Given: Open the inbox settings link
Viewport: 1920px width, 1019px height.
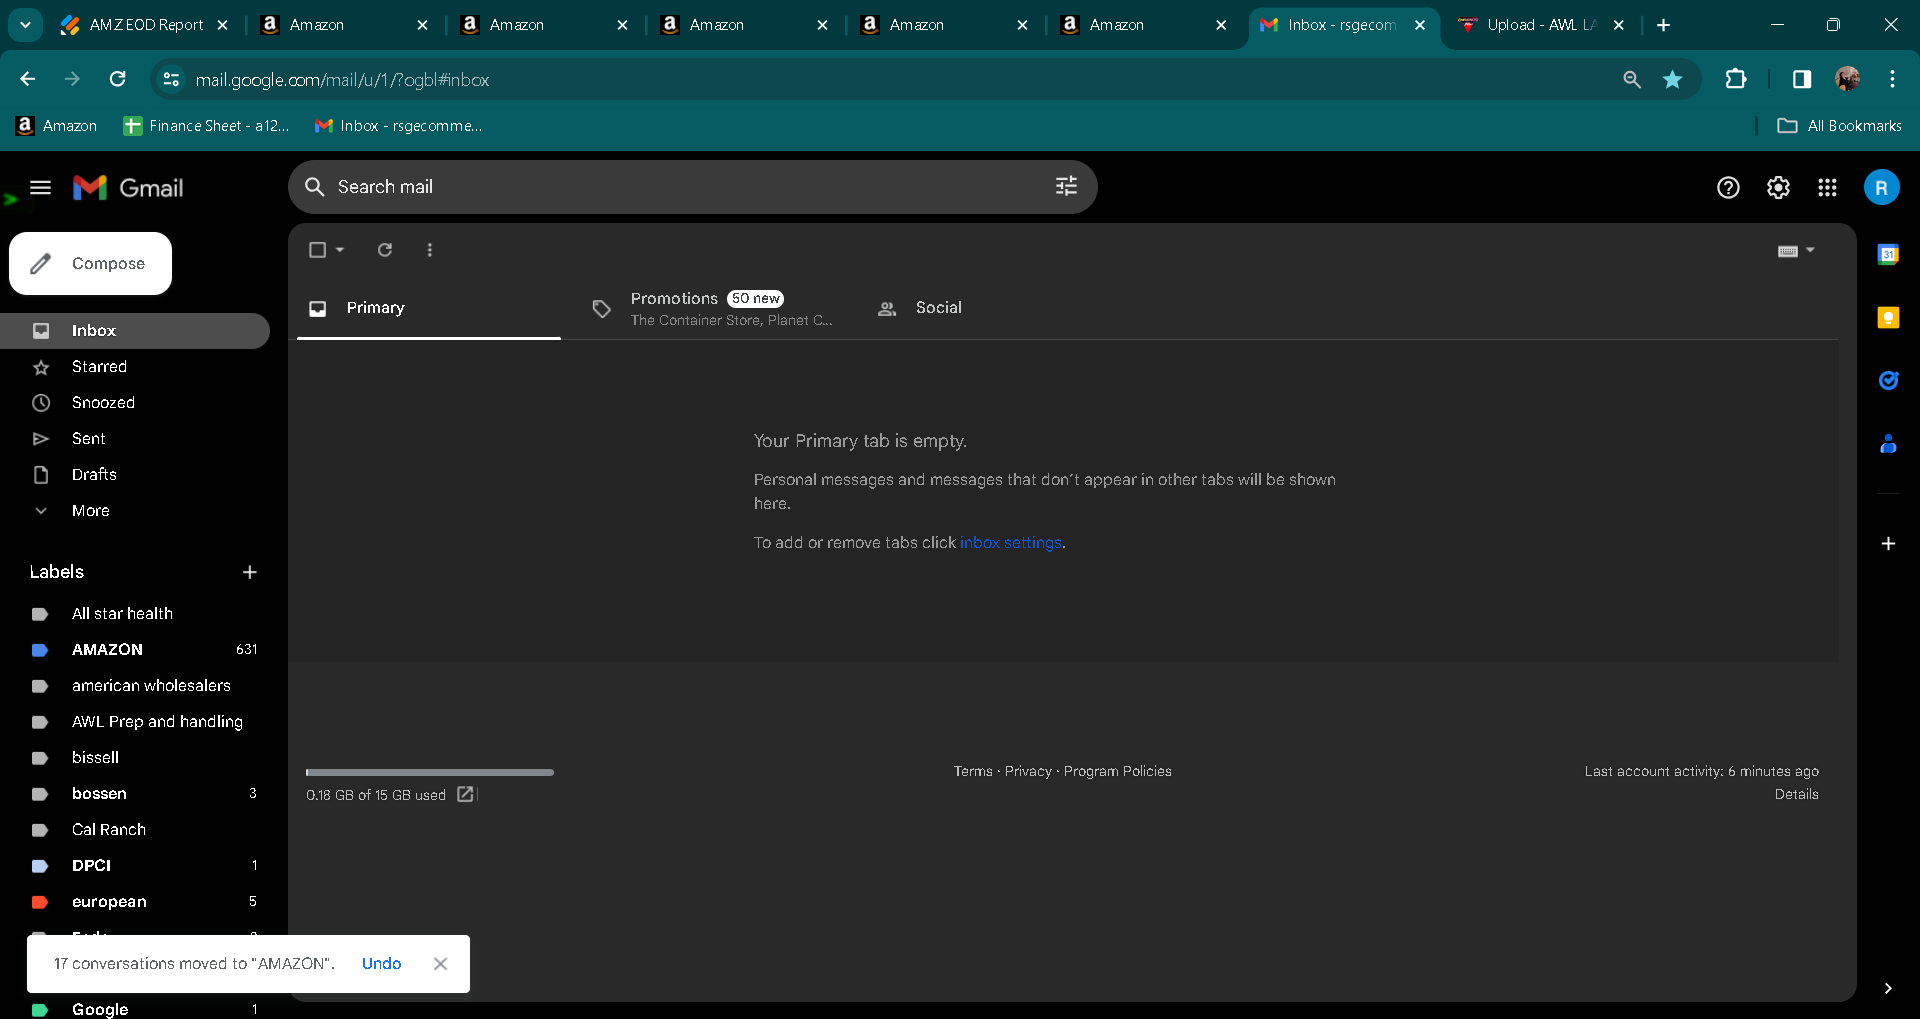Looking at the screenshot, I should 1010,543.
